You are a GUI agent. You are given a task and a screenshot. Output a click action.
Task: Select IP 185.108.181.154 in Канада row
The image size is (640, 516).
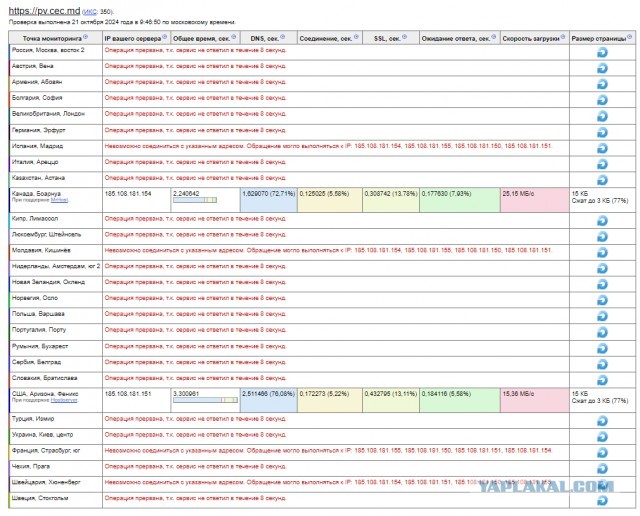(128, 194)
